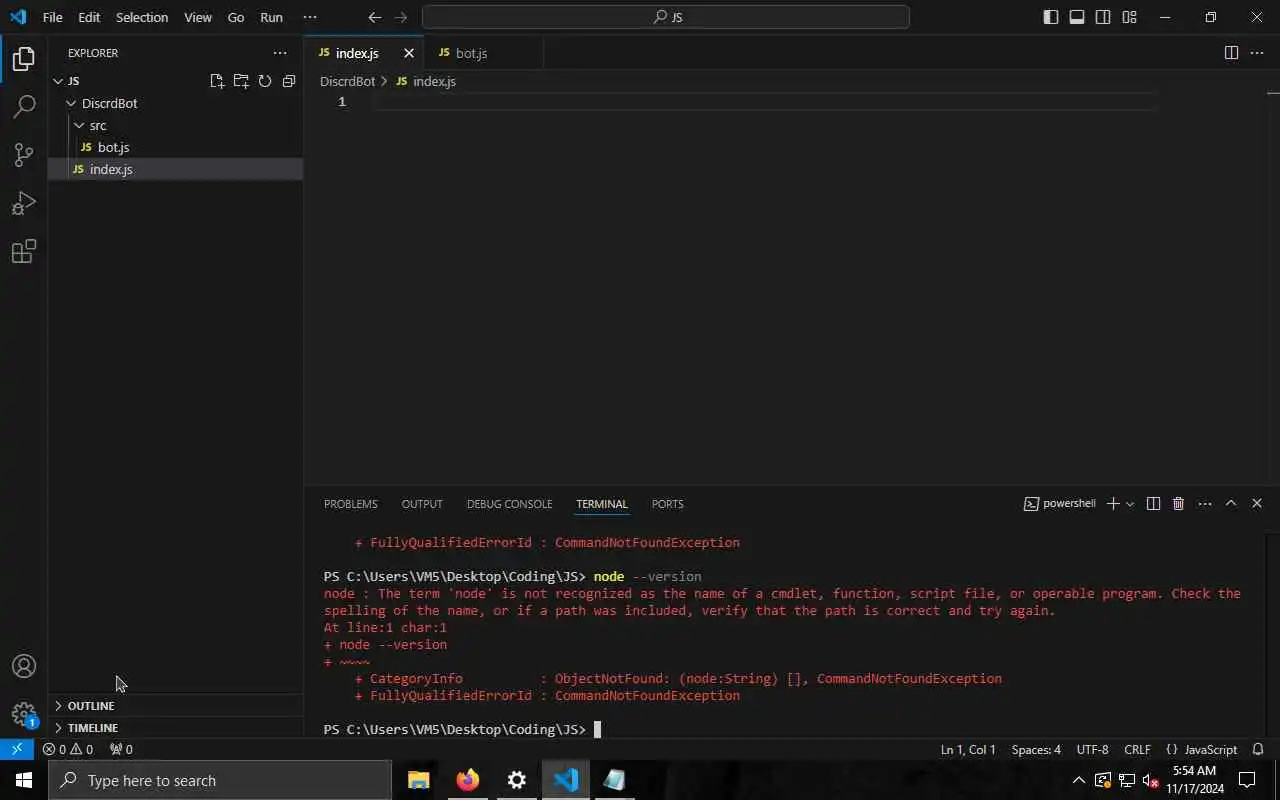Collapse the JS workspace root folder
Viewport: 1280px width, 800px height.
tap(175, 81)
